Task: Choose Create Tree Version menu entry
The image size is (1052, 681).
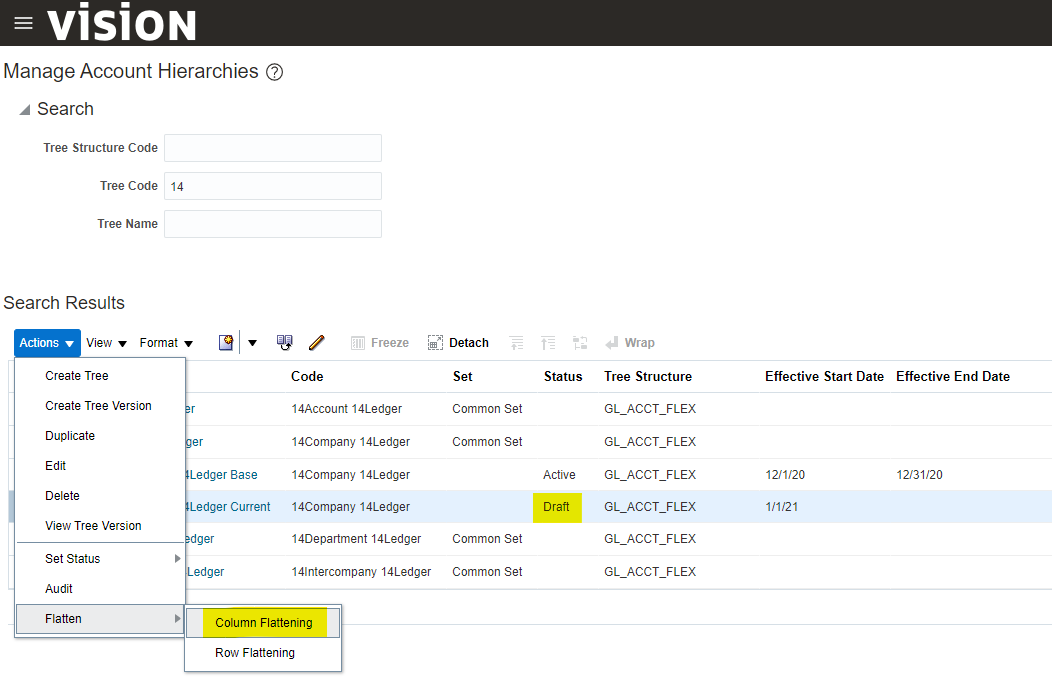Action: (x=98, y=406)
